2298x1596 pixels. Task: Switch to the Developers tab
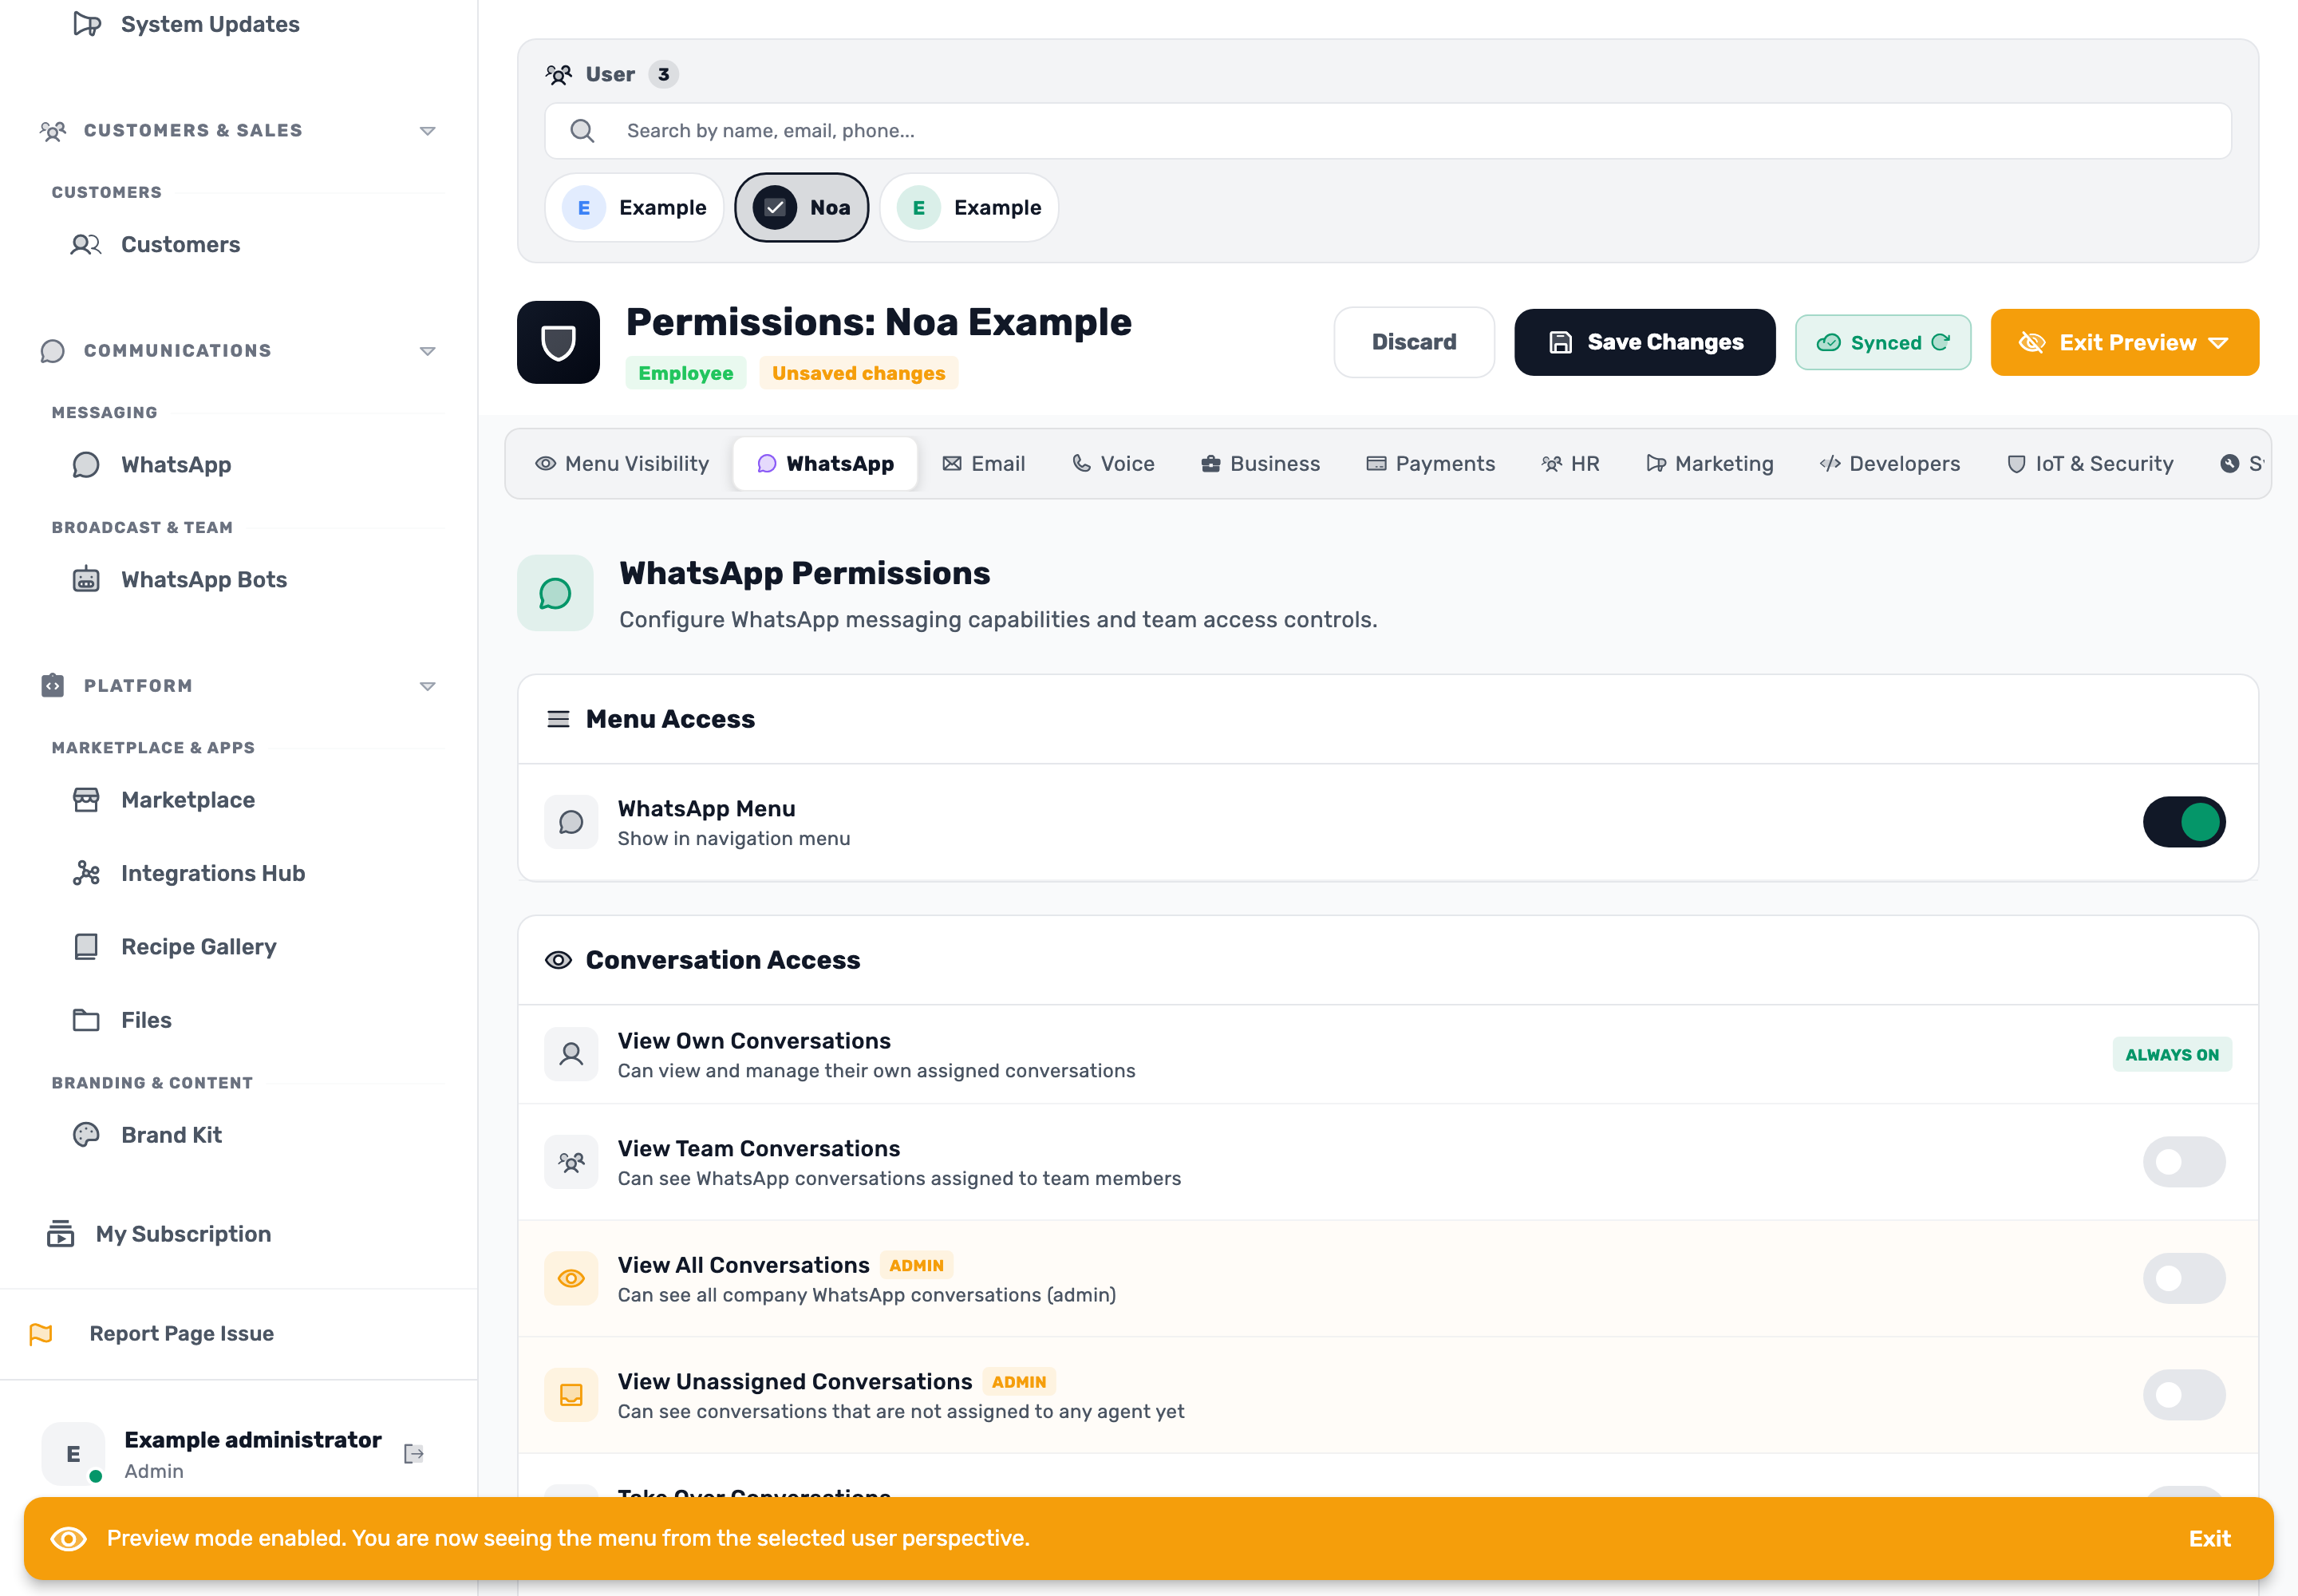(1890, 464)
